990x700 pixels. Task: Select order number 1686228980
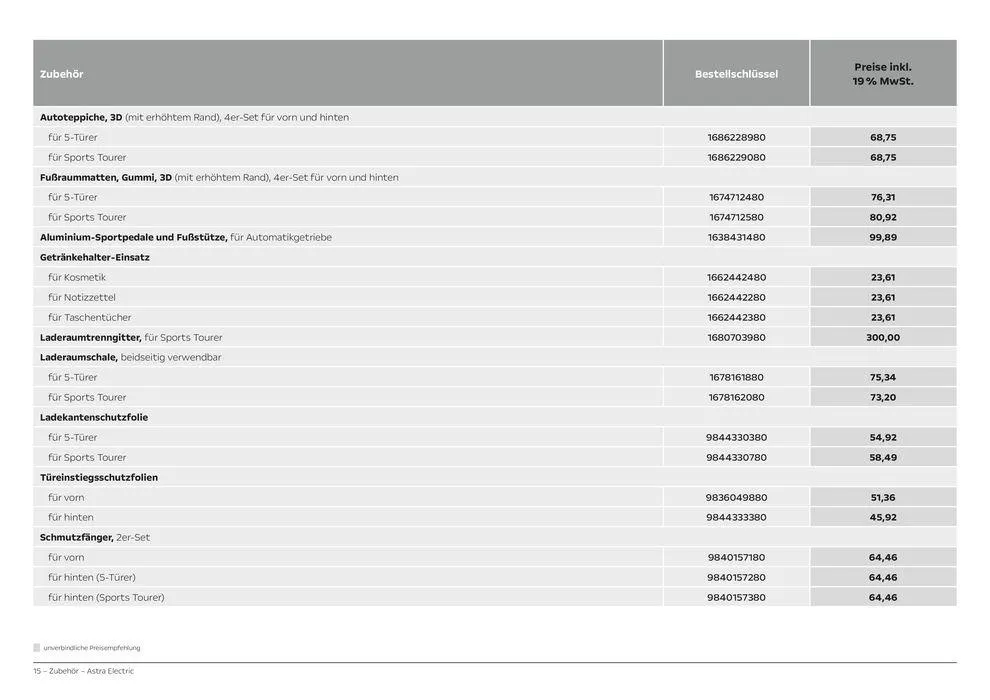click(736, 137)
